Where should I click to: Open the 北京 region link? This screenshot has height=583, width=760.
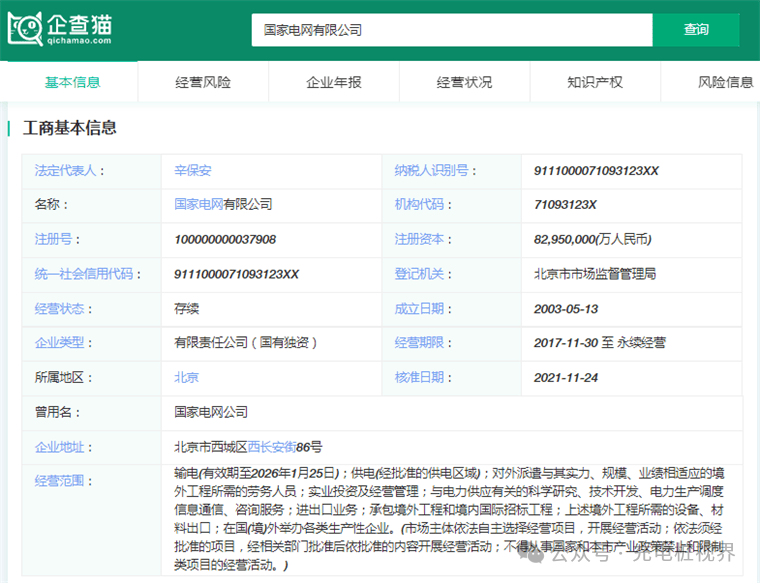pos(186,377)
